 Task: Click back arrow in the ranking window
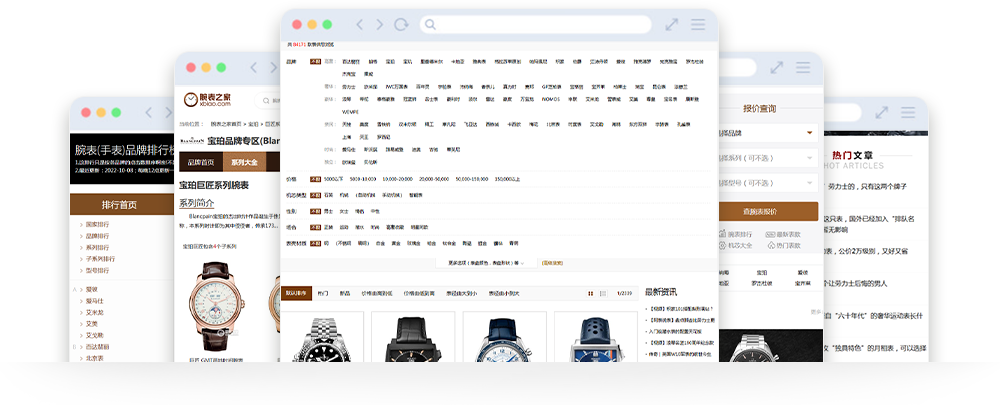tap(148, 112)
